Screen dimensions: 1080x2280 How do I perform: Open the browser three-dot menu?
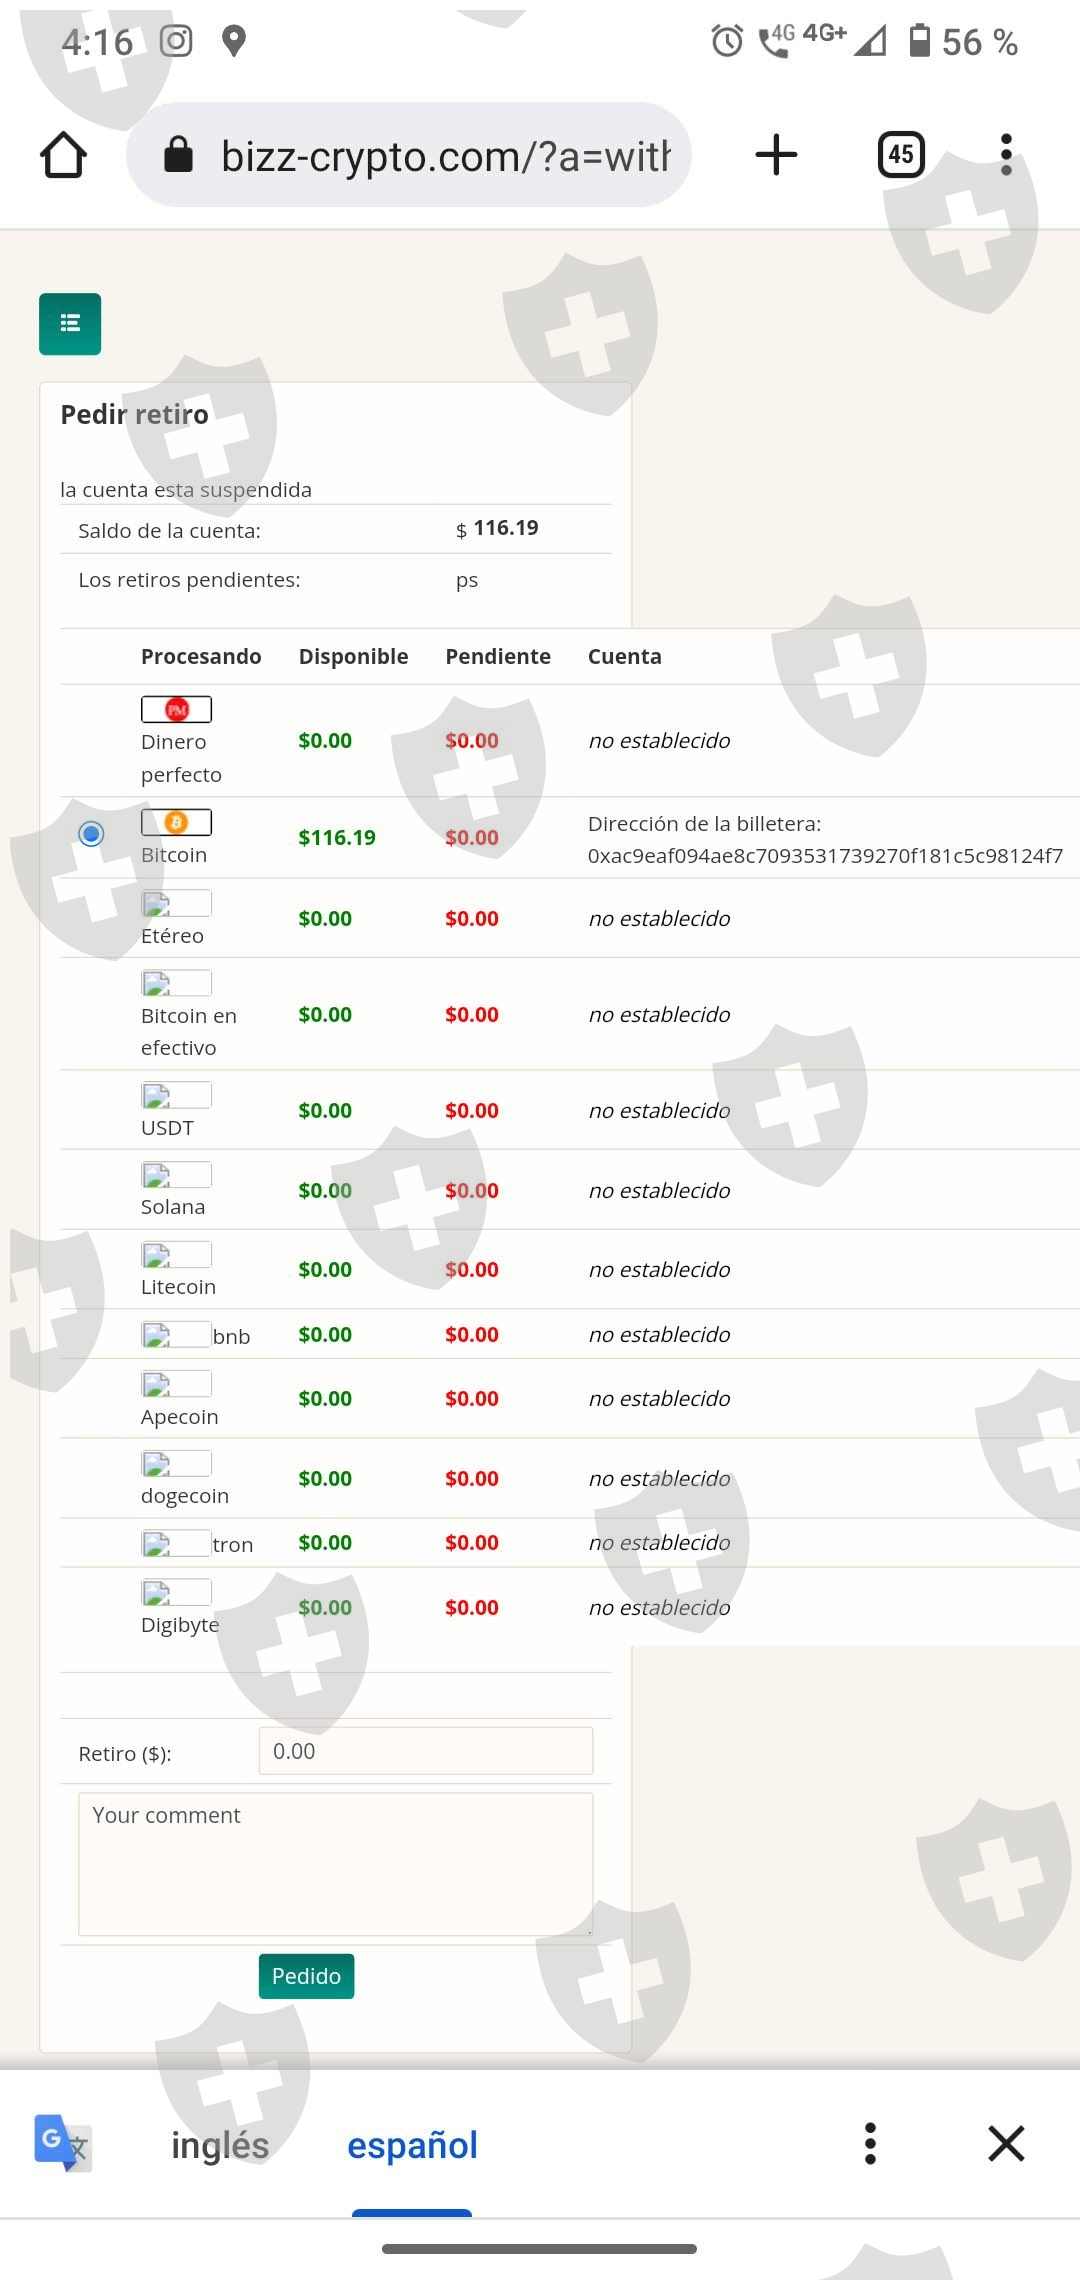click(1006, 155)
